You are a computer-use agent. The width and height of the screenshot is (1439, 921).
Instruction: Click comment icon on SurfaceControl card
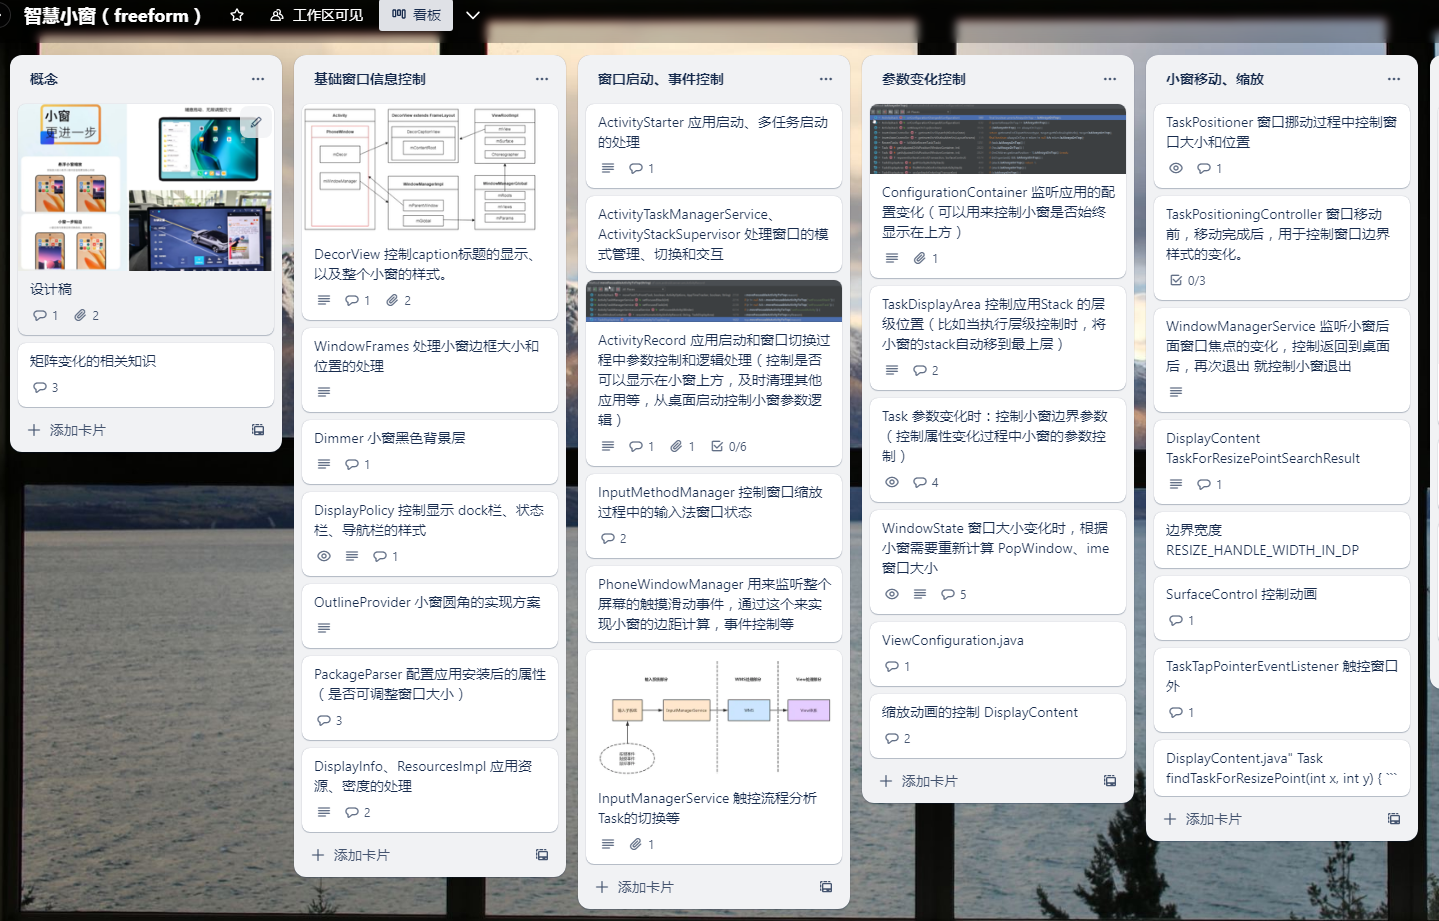(x=1175, y=620)
